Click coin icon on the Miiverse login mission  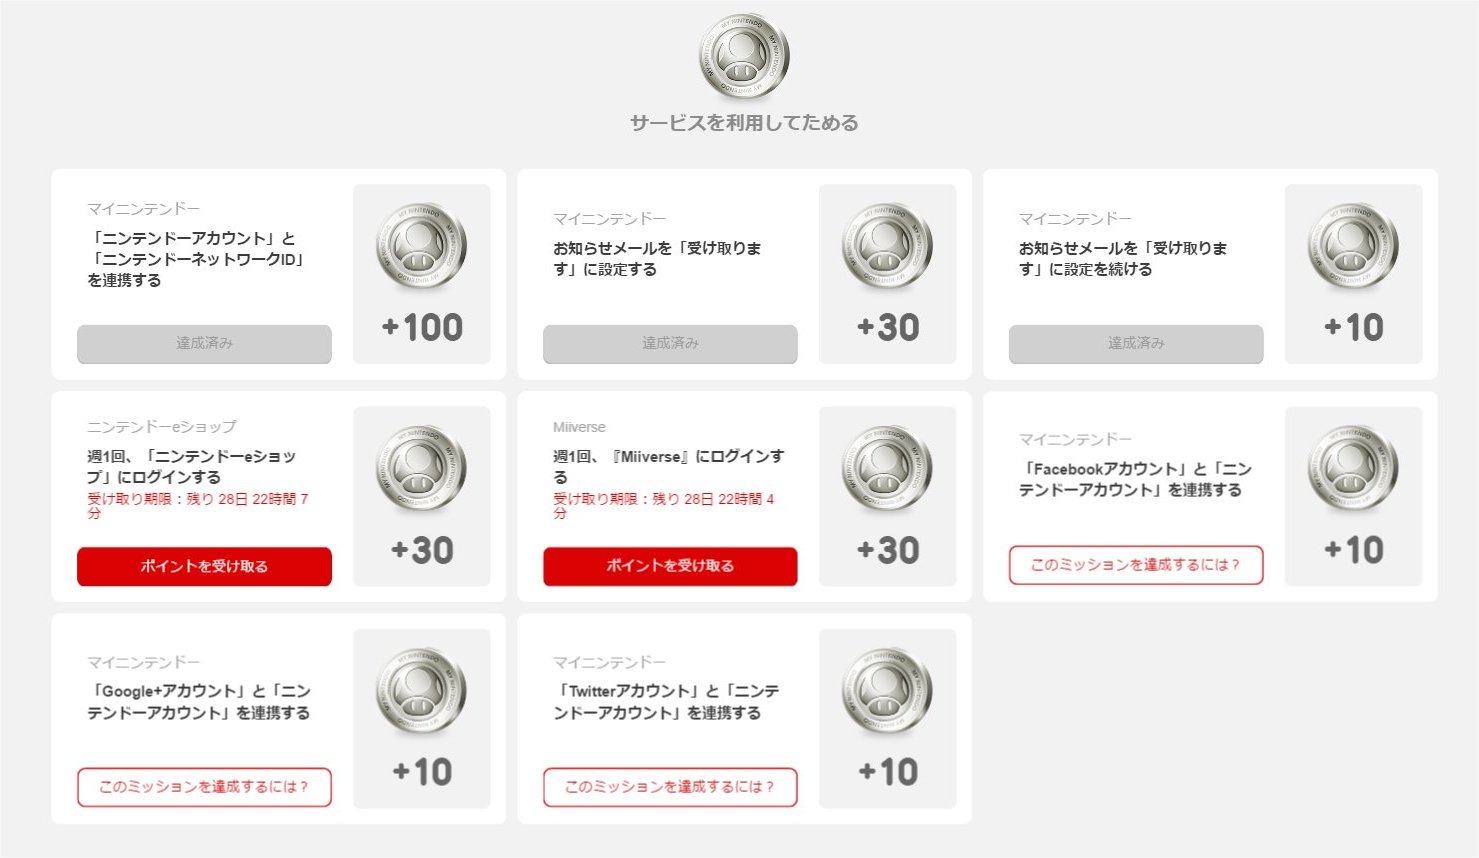point(887,468)
